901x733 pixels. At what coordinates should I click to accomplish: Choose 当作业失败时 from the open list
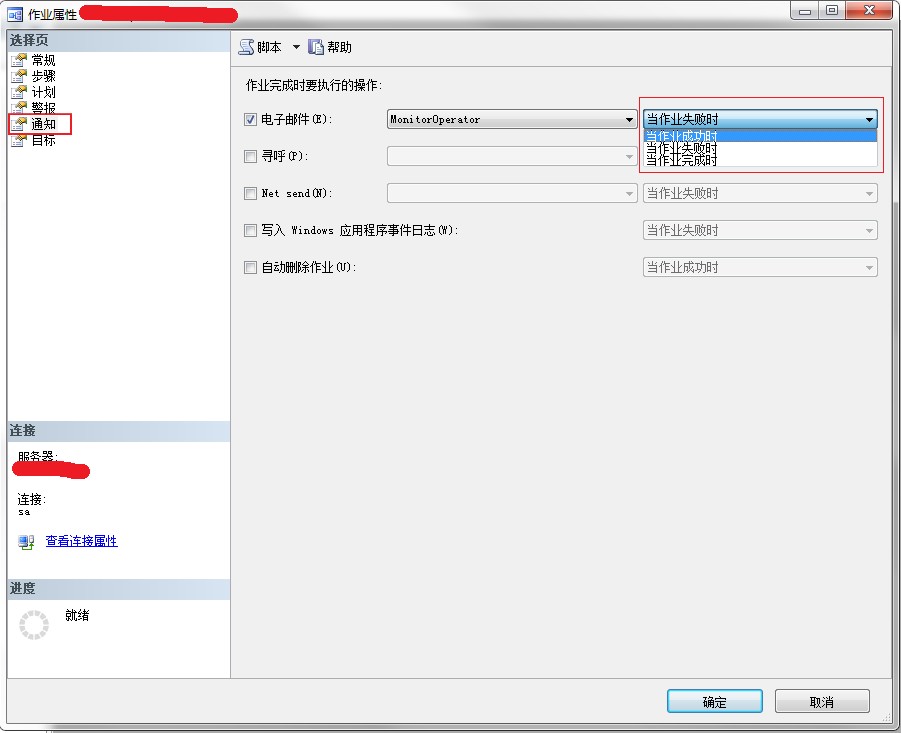(x=760, y=148)
